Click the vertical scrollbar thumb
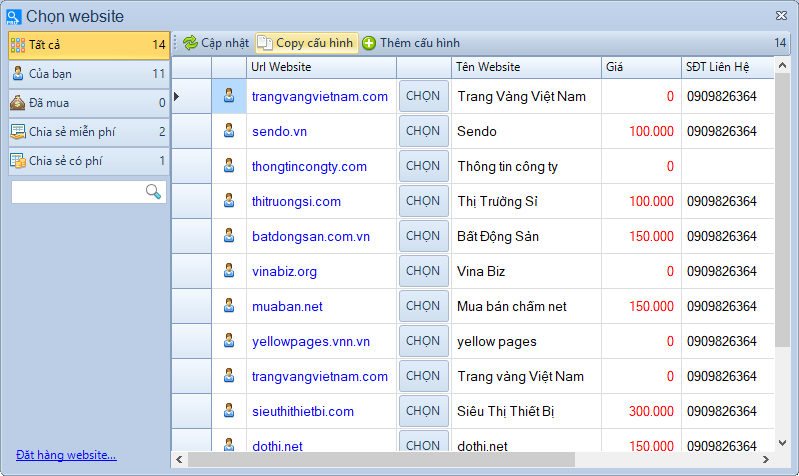799x476 pixels. click(x=782, y=210)
